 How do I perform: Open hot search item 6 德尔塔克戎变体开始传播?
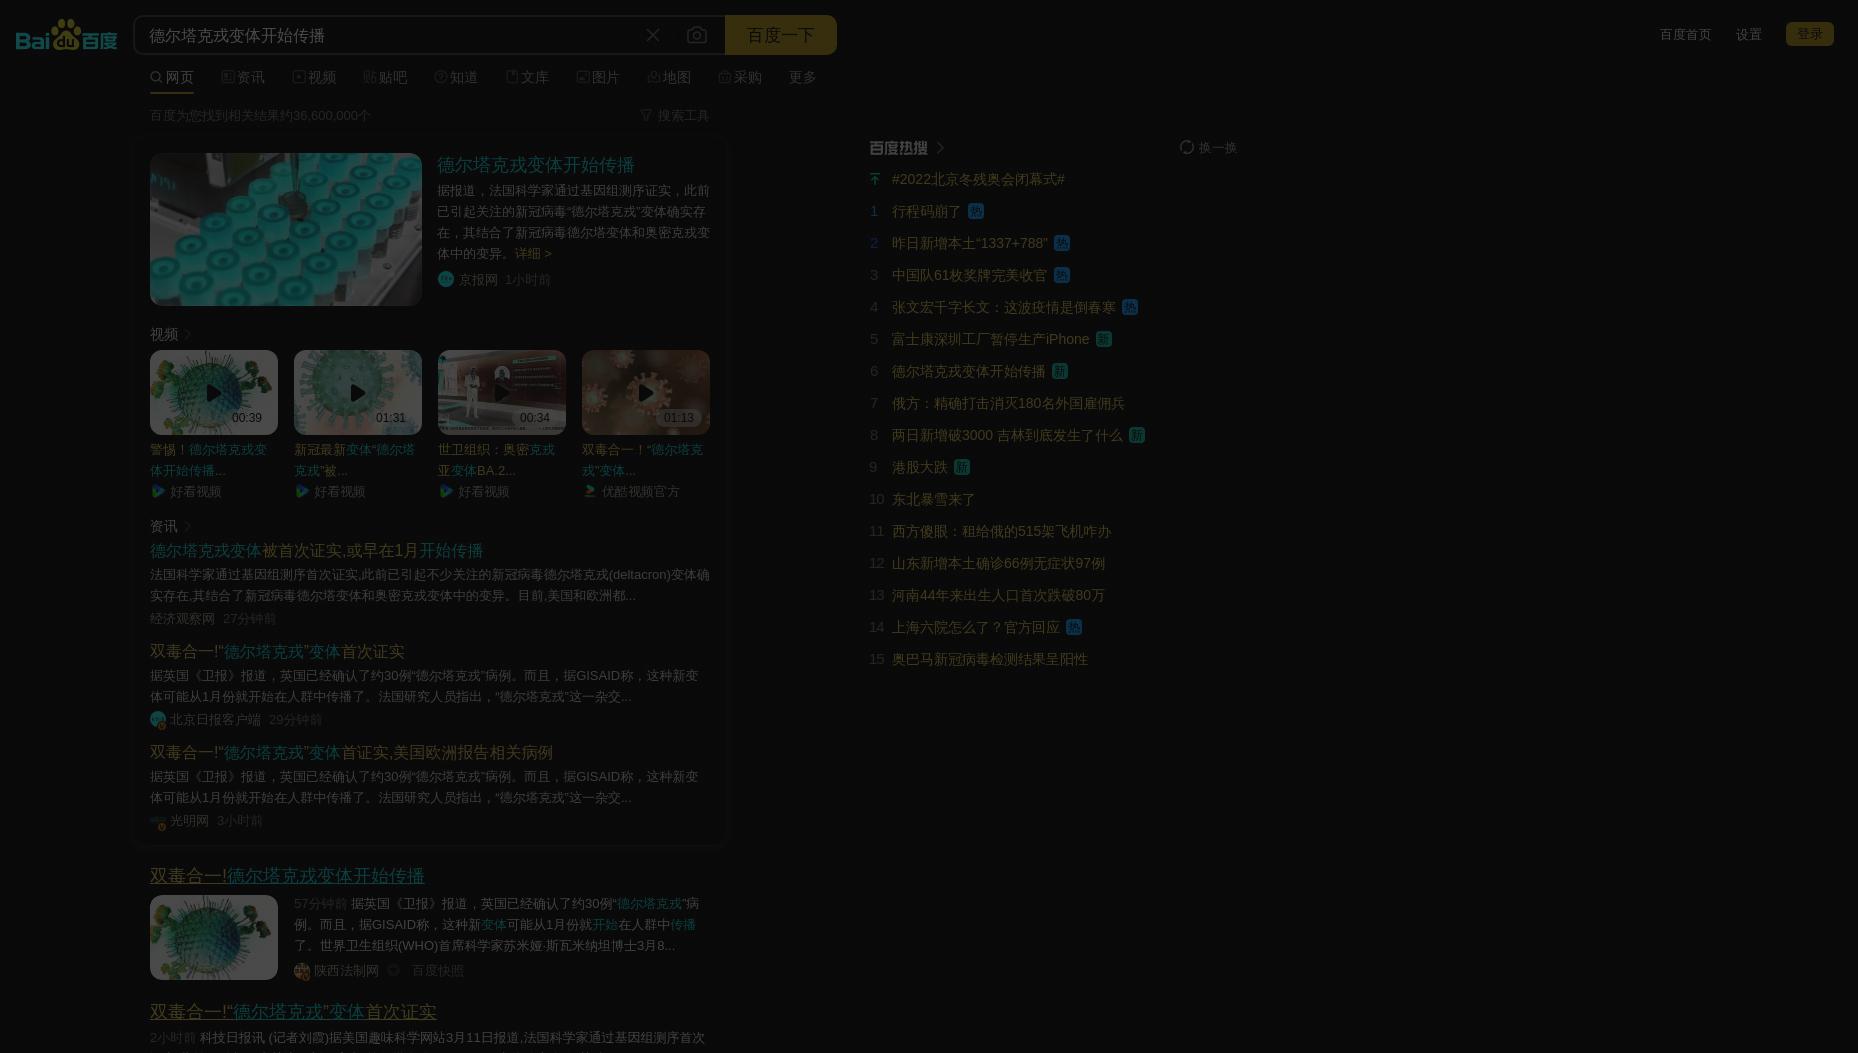(968, 371)
